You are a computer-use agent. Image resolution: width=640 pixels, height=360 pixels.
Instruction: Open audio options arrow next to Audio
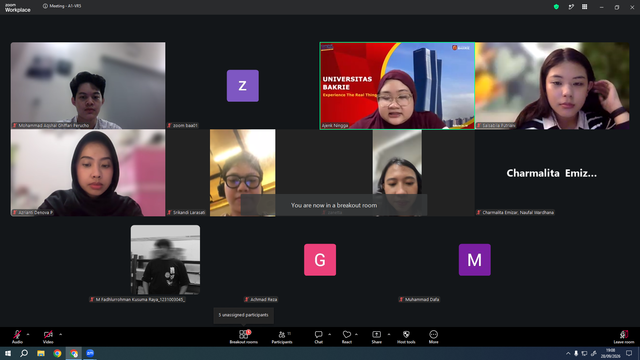pyautogui.click(x=28, y=334)
